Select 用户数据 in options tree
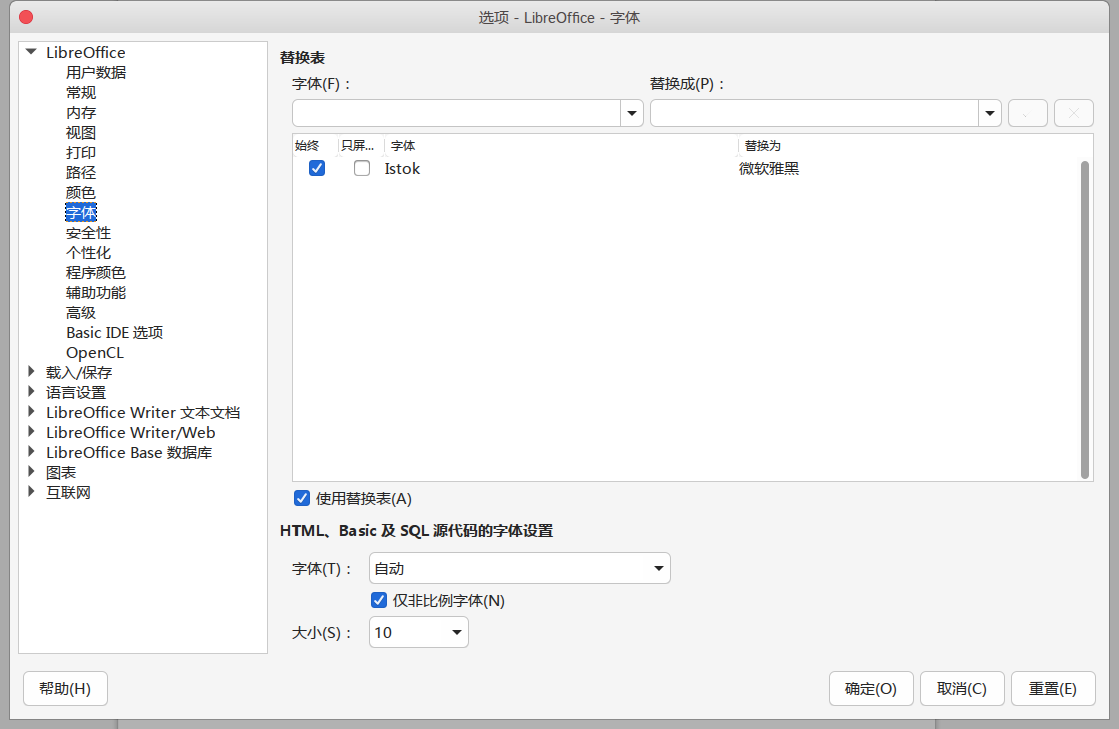Screen dimensions: 1119x729 pyautogui.click(x=96, y=73)
